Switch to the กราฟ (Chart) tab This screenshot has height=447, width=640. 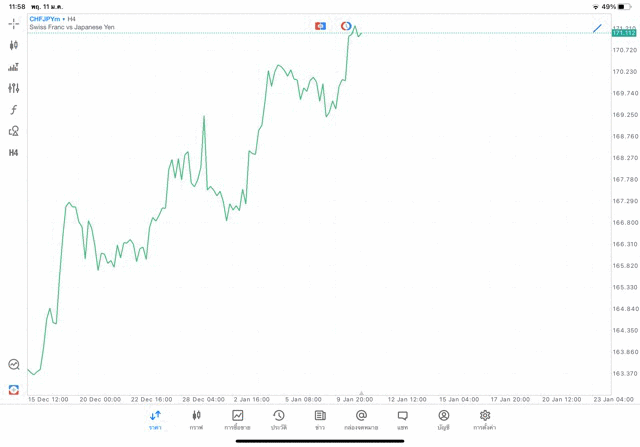[196, 419]
